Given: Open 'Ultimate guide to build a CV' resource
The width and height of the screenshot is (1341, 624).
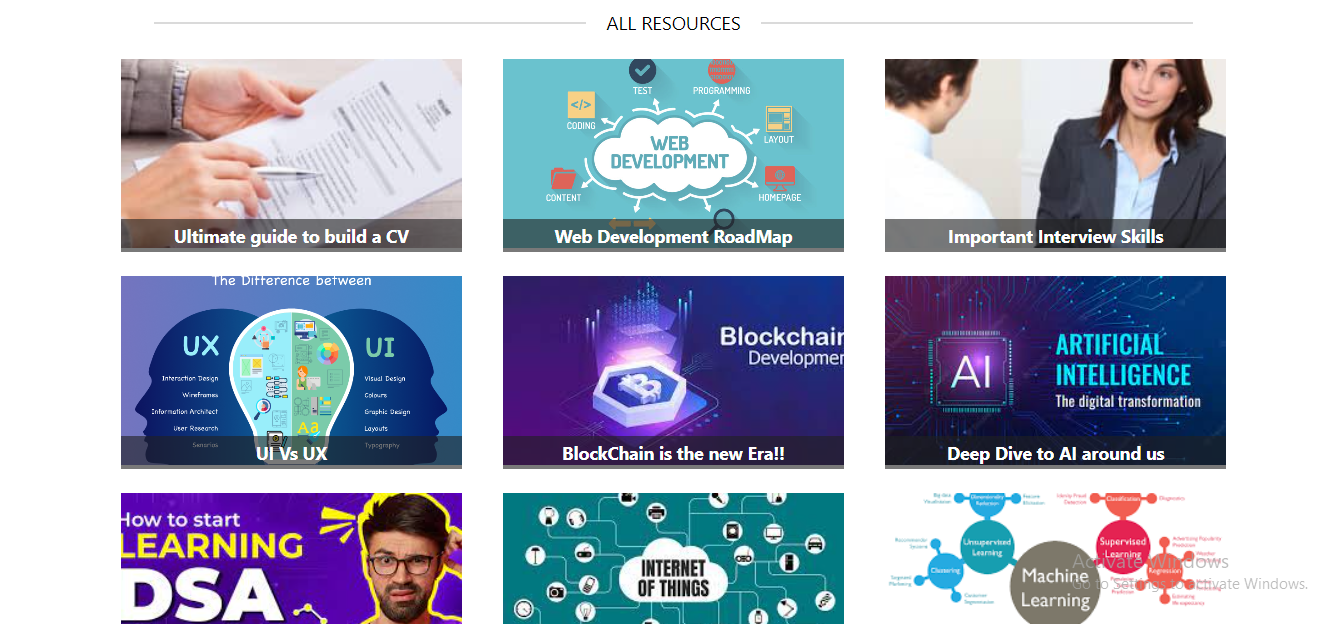Looking at the screenshot, I should [291, 237].
